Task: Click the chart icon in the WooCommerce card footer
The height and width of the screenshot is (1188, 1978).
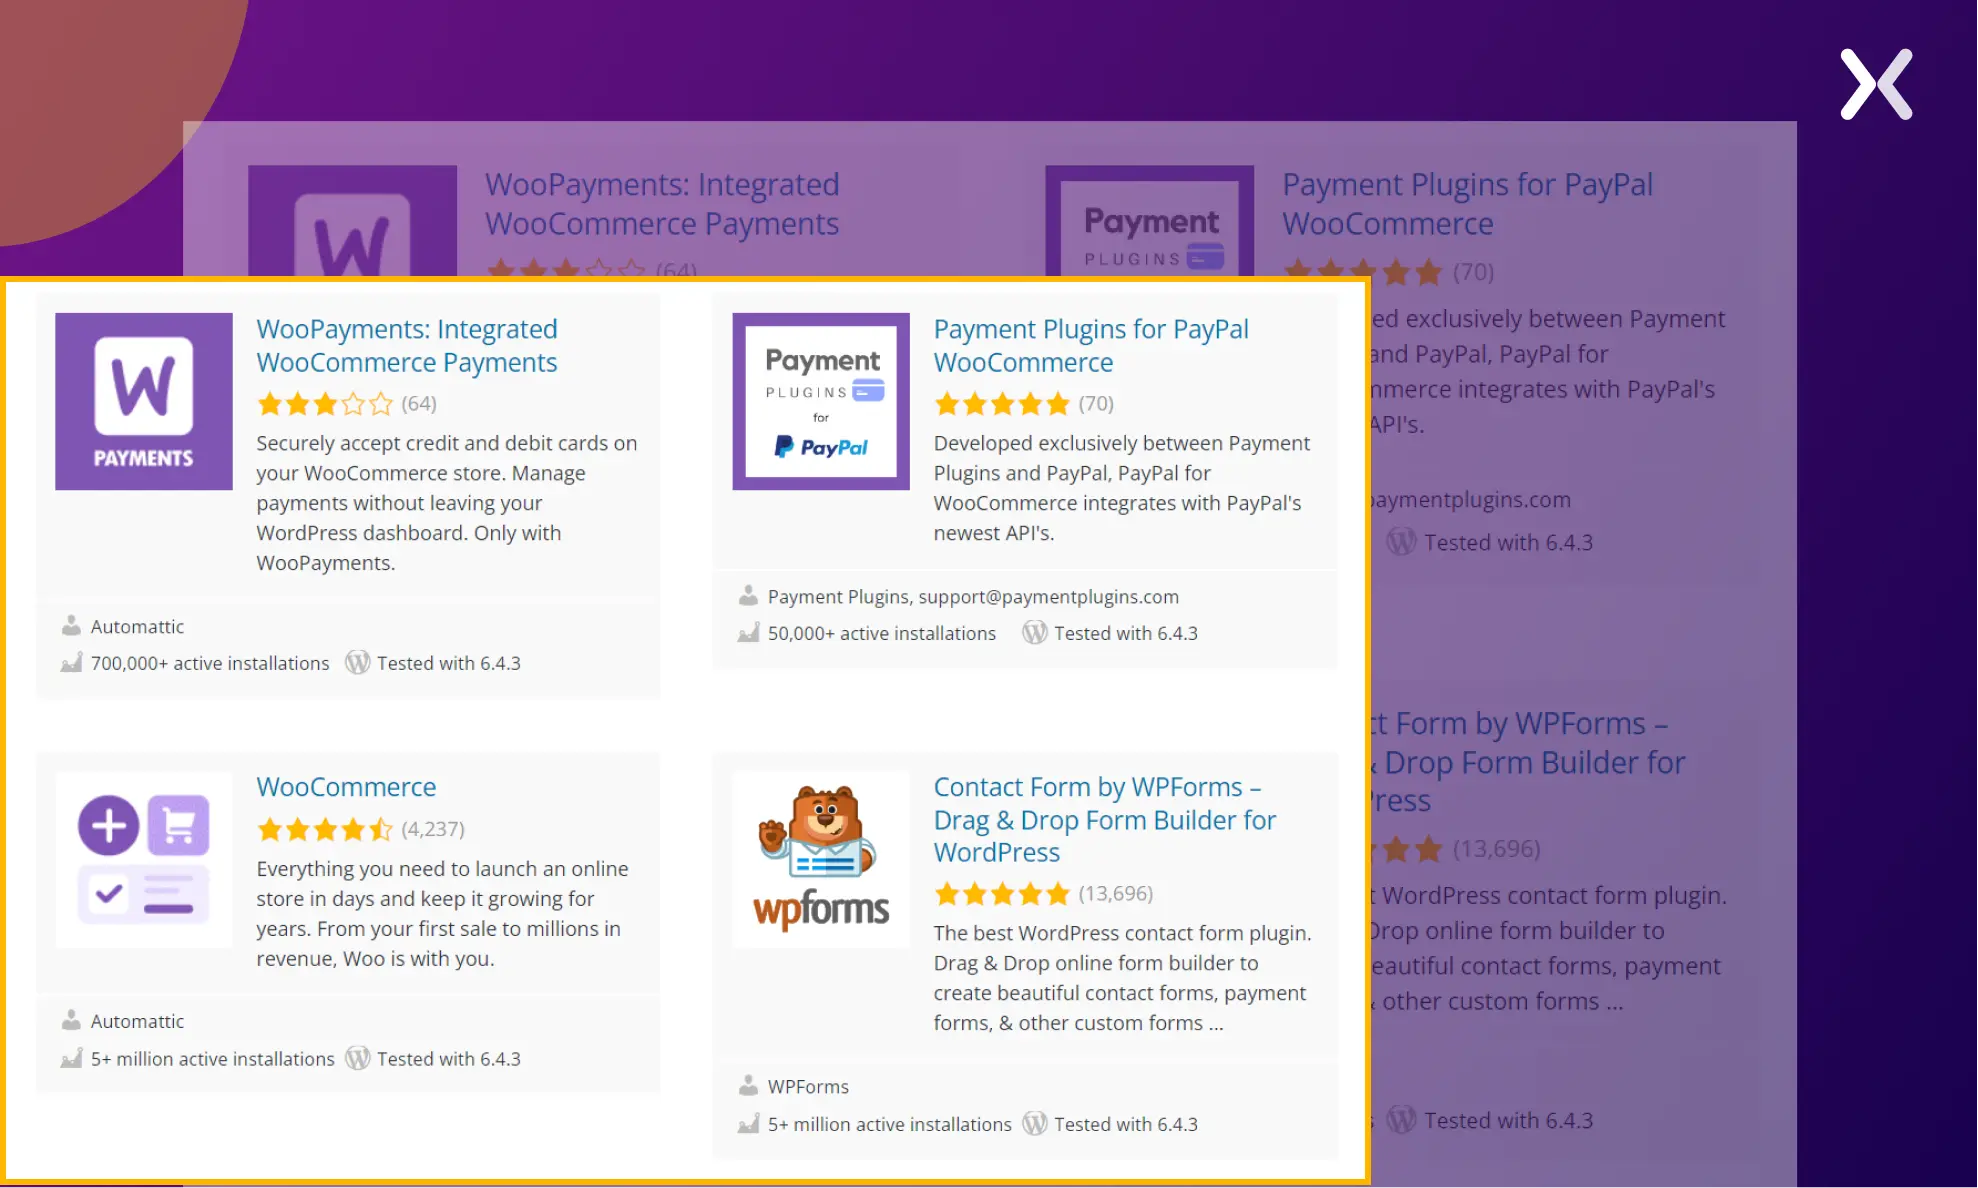Action: coord(71,1058)
